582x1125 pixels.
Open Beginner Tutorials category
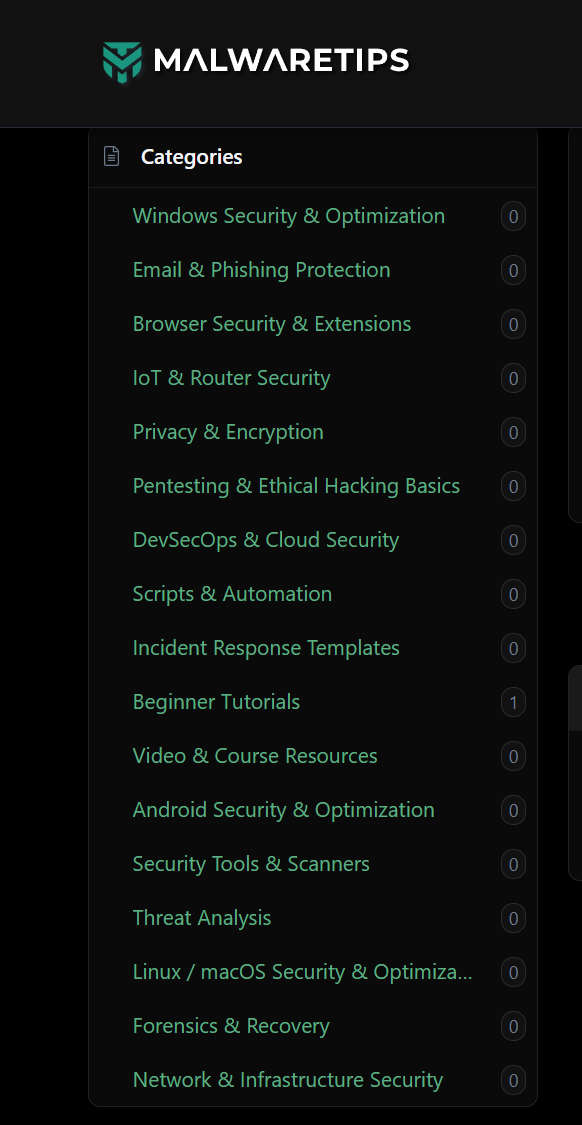coord(216,702)
